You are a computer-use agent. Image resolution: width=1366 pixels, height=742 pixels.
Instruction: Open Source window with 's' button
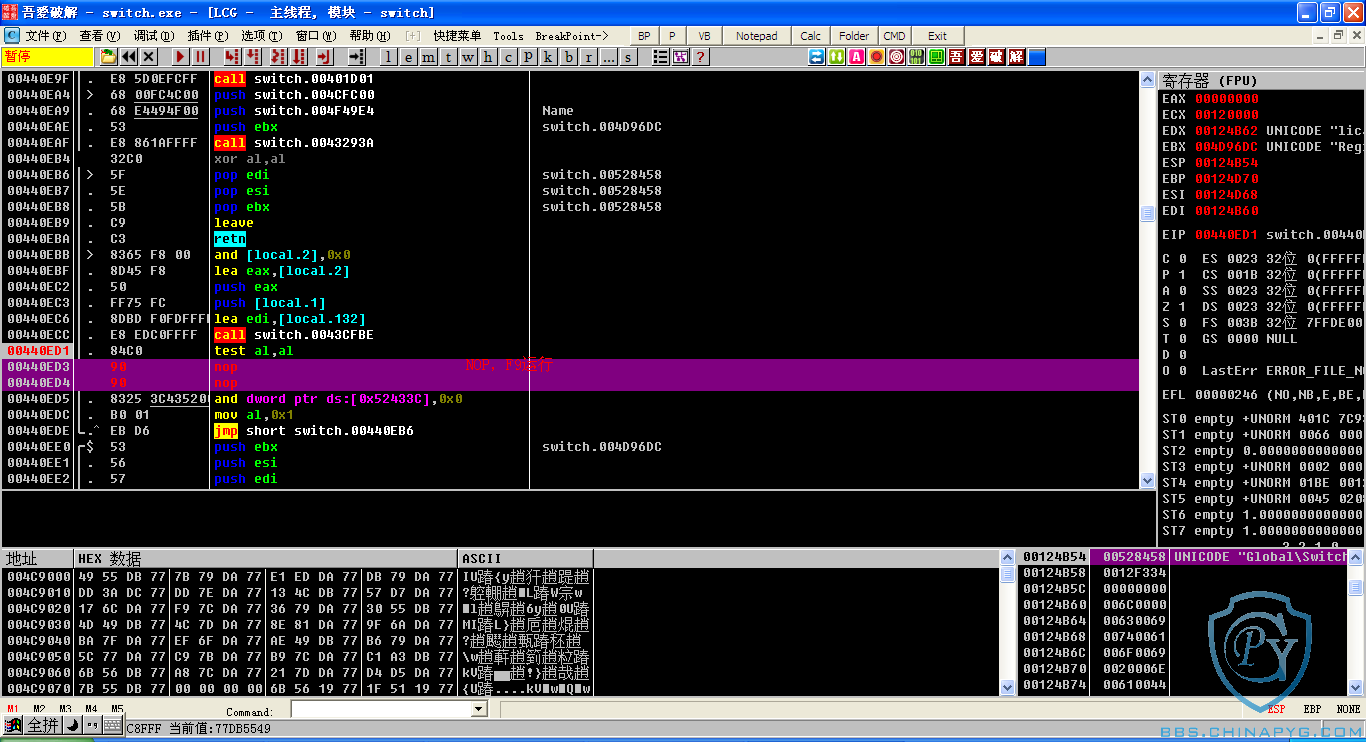point(628,57)
